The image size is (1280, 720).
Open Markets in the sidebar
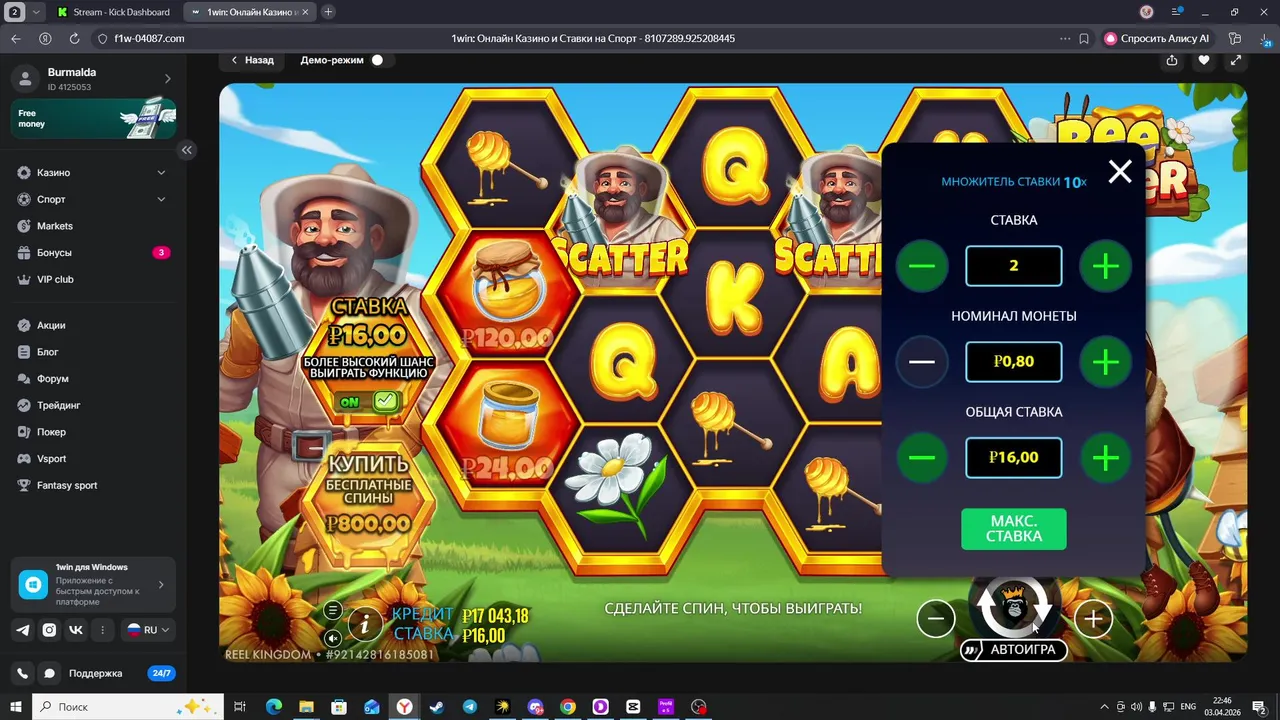tap(93, 226)
